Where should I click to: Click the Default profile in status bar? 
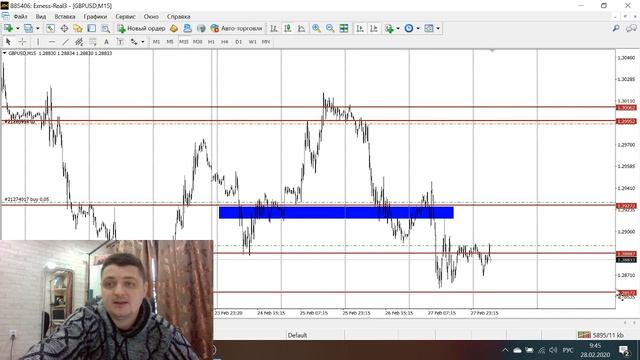tap(297, 335)
